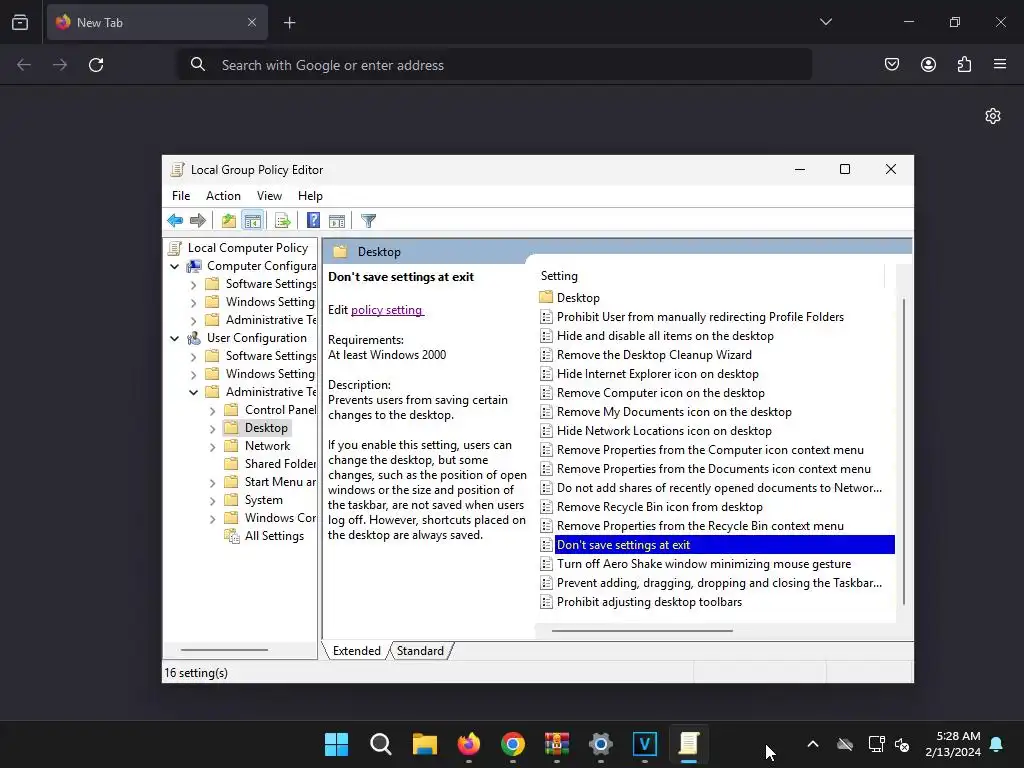Select Local Computer Policy root node
The width and height of the screenshot is (1024, 768).
point(248,248)
